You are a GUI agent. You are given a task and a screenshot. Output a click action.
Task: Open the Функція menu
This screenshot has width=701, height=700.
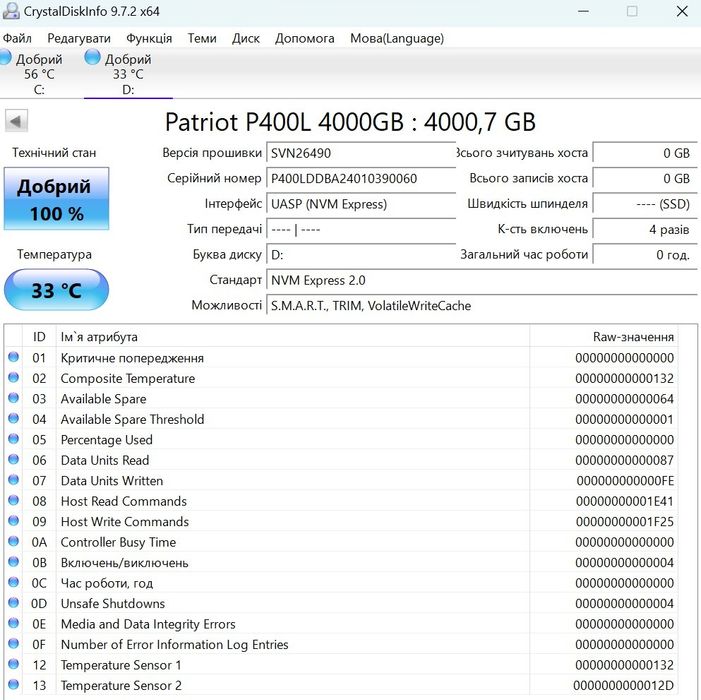pyautogui.click(x=149, y=38)
